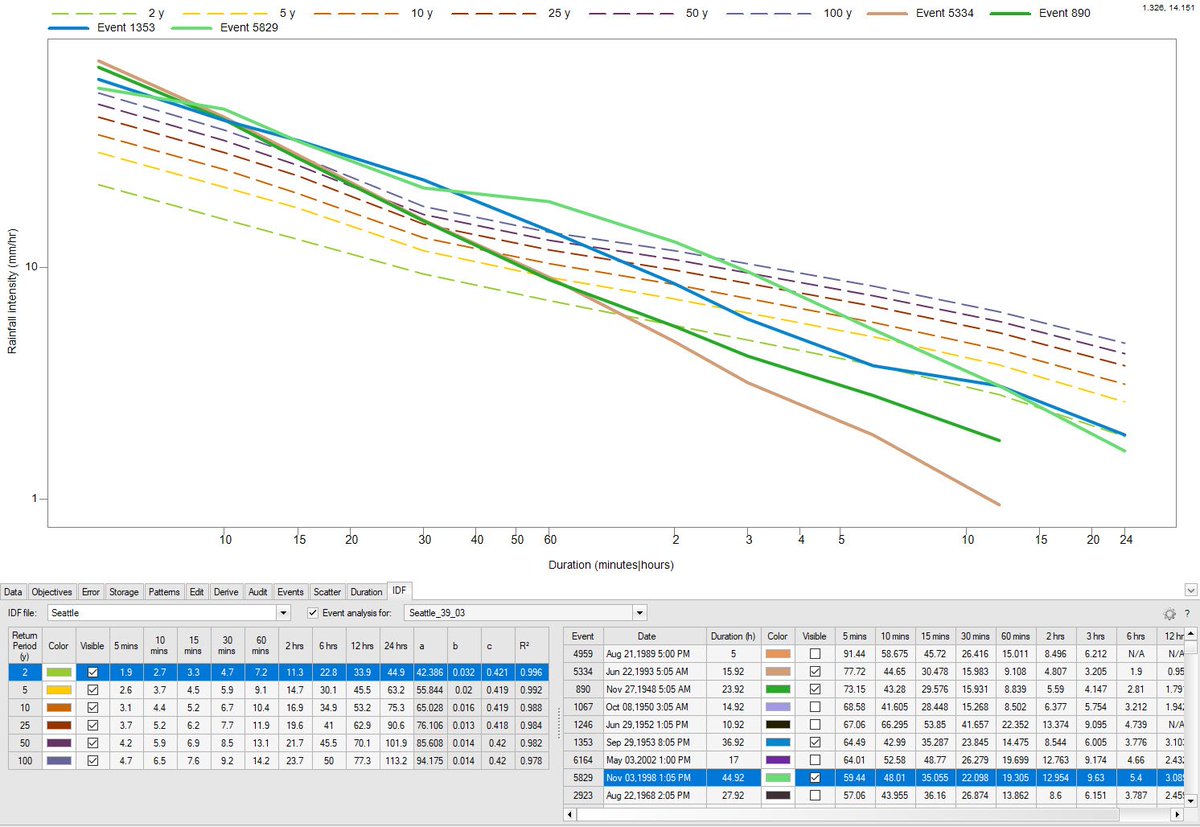The image size is (1200, 827).
Task: Open the IDF settings gear icon
Action: pyautogui.click(x=1169, y=613)
